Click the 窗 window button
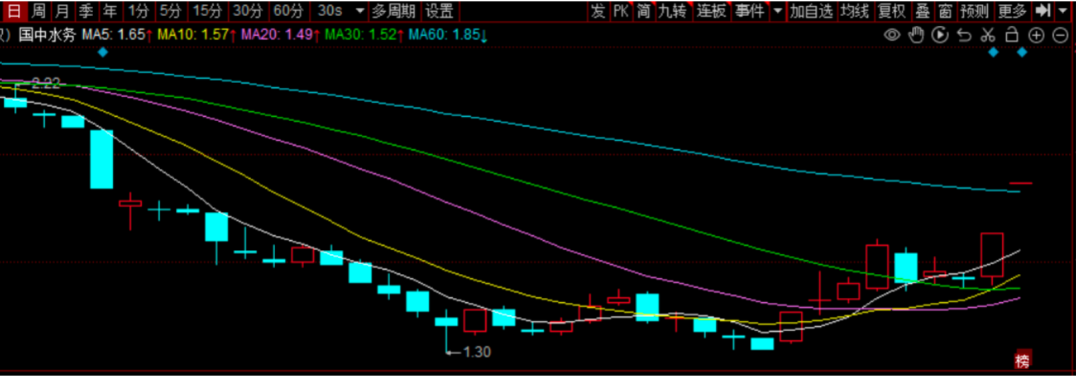1080x377 pixels. pyautogui.click(x=945, y=11)
